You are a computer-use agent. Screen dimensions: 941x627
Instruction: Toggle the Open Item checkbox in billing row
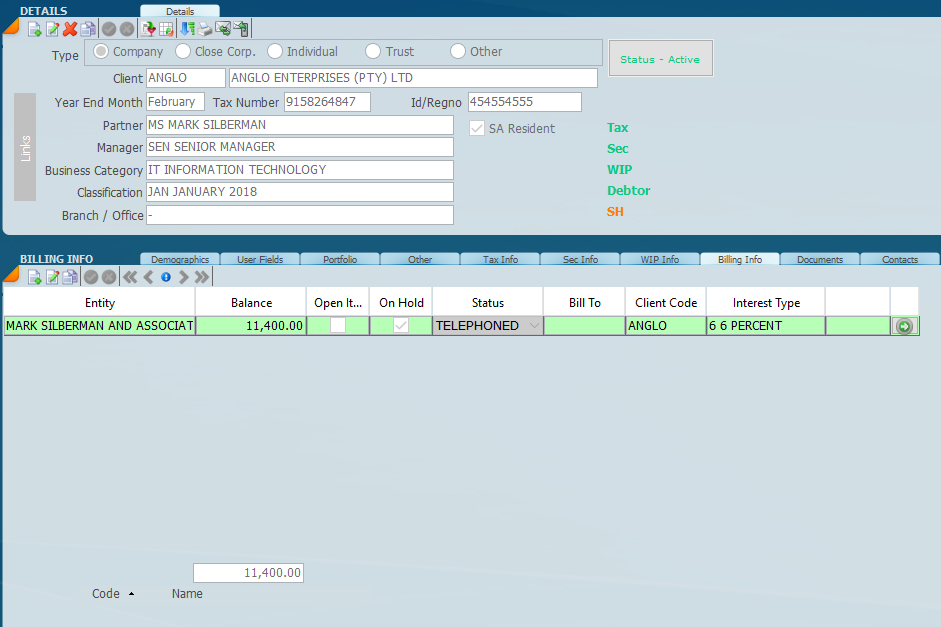click(x=338, y=326)
